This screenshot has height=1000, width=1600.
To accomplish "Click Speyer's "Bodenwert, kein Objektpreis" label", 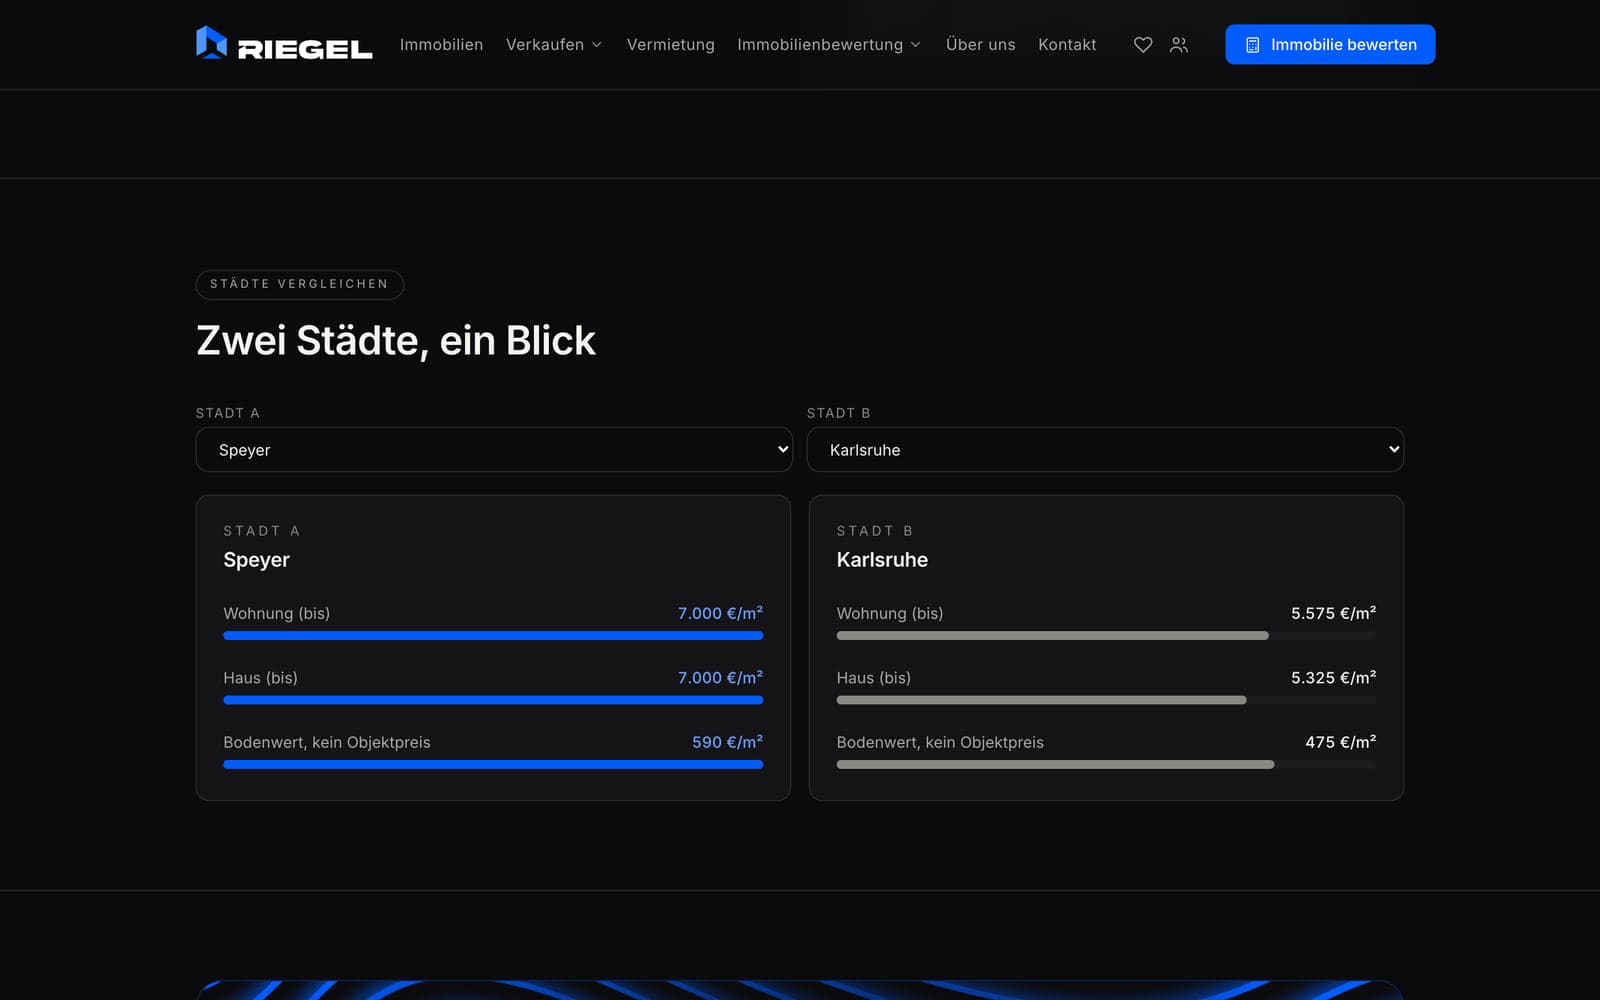I will point(327,742).
